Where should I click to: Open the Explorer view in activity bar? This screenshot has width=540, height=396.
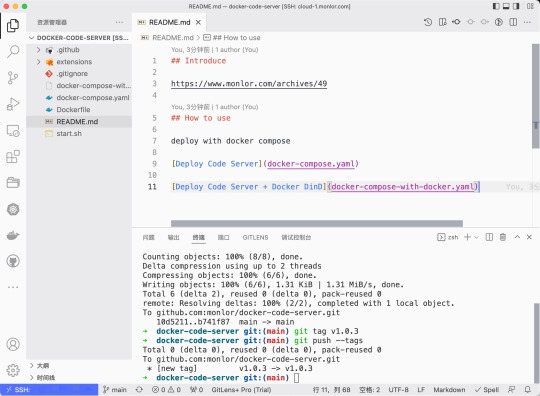point(13,25)
